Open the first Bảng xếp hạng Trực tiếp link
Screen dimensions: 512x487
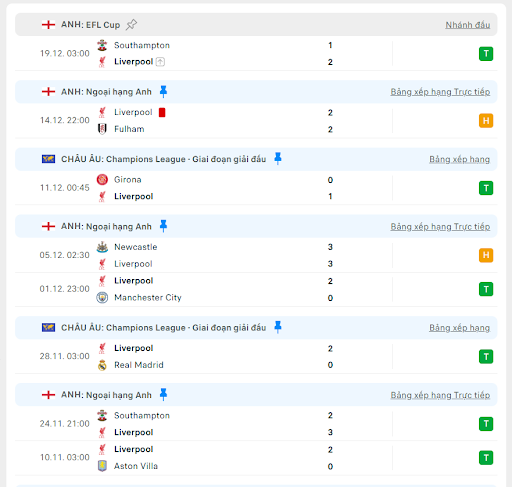[440, 92]
